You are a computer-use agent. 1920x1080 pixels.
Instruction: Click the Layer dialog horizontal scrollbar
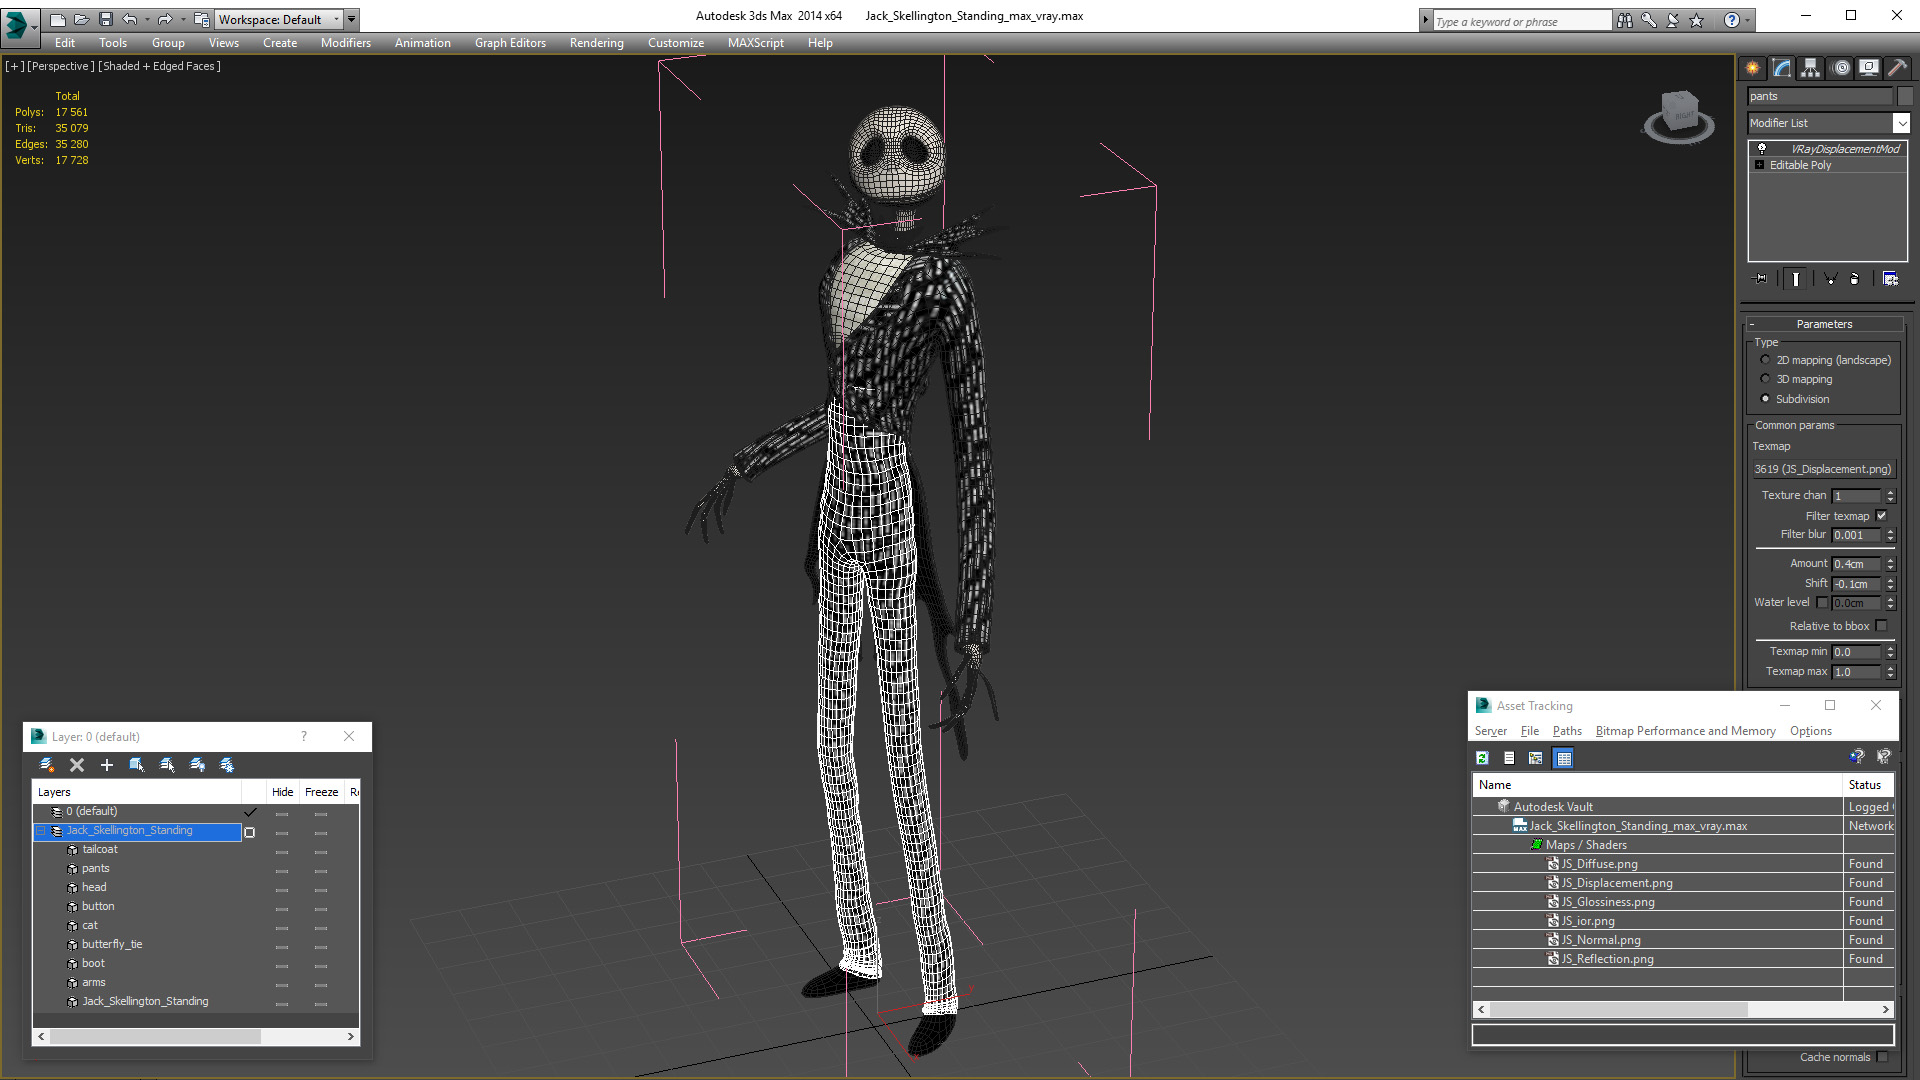pos(196,1037)
